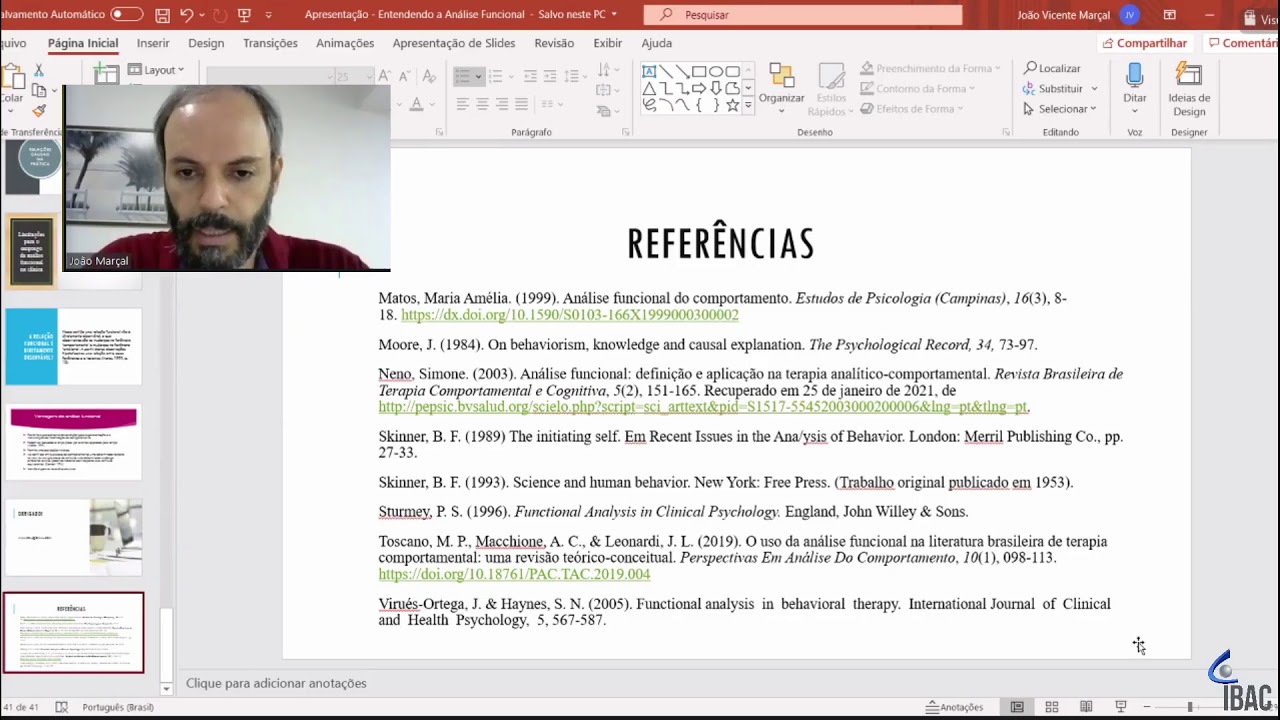Open the Exibir tab
1280x720 pixels.
607,43
